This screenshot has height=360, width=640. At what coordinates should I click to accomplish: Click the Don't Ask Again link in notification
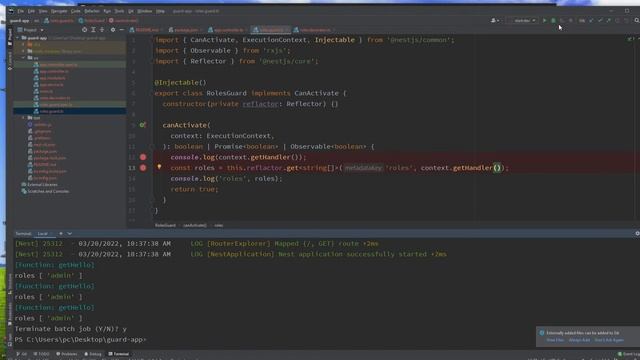pyautogui.click(x=609, y=340)
